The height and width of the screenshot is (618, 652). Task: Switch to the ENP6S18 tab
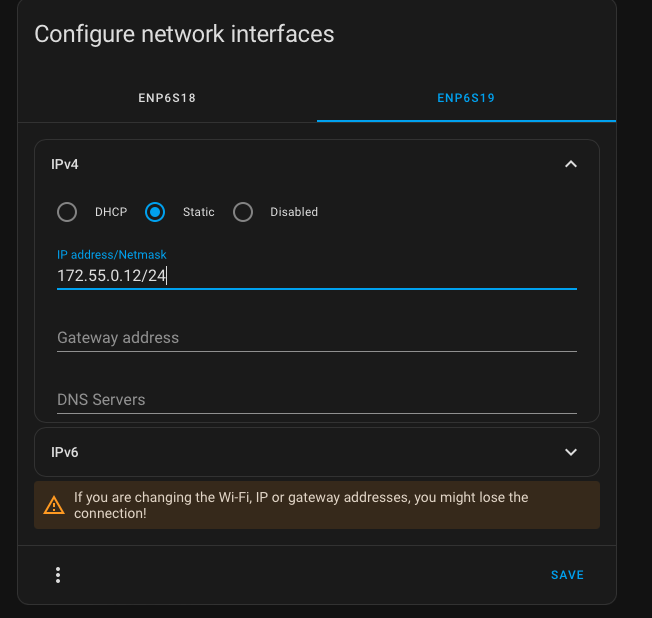point(167,98)
